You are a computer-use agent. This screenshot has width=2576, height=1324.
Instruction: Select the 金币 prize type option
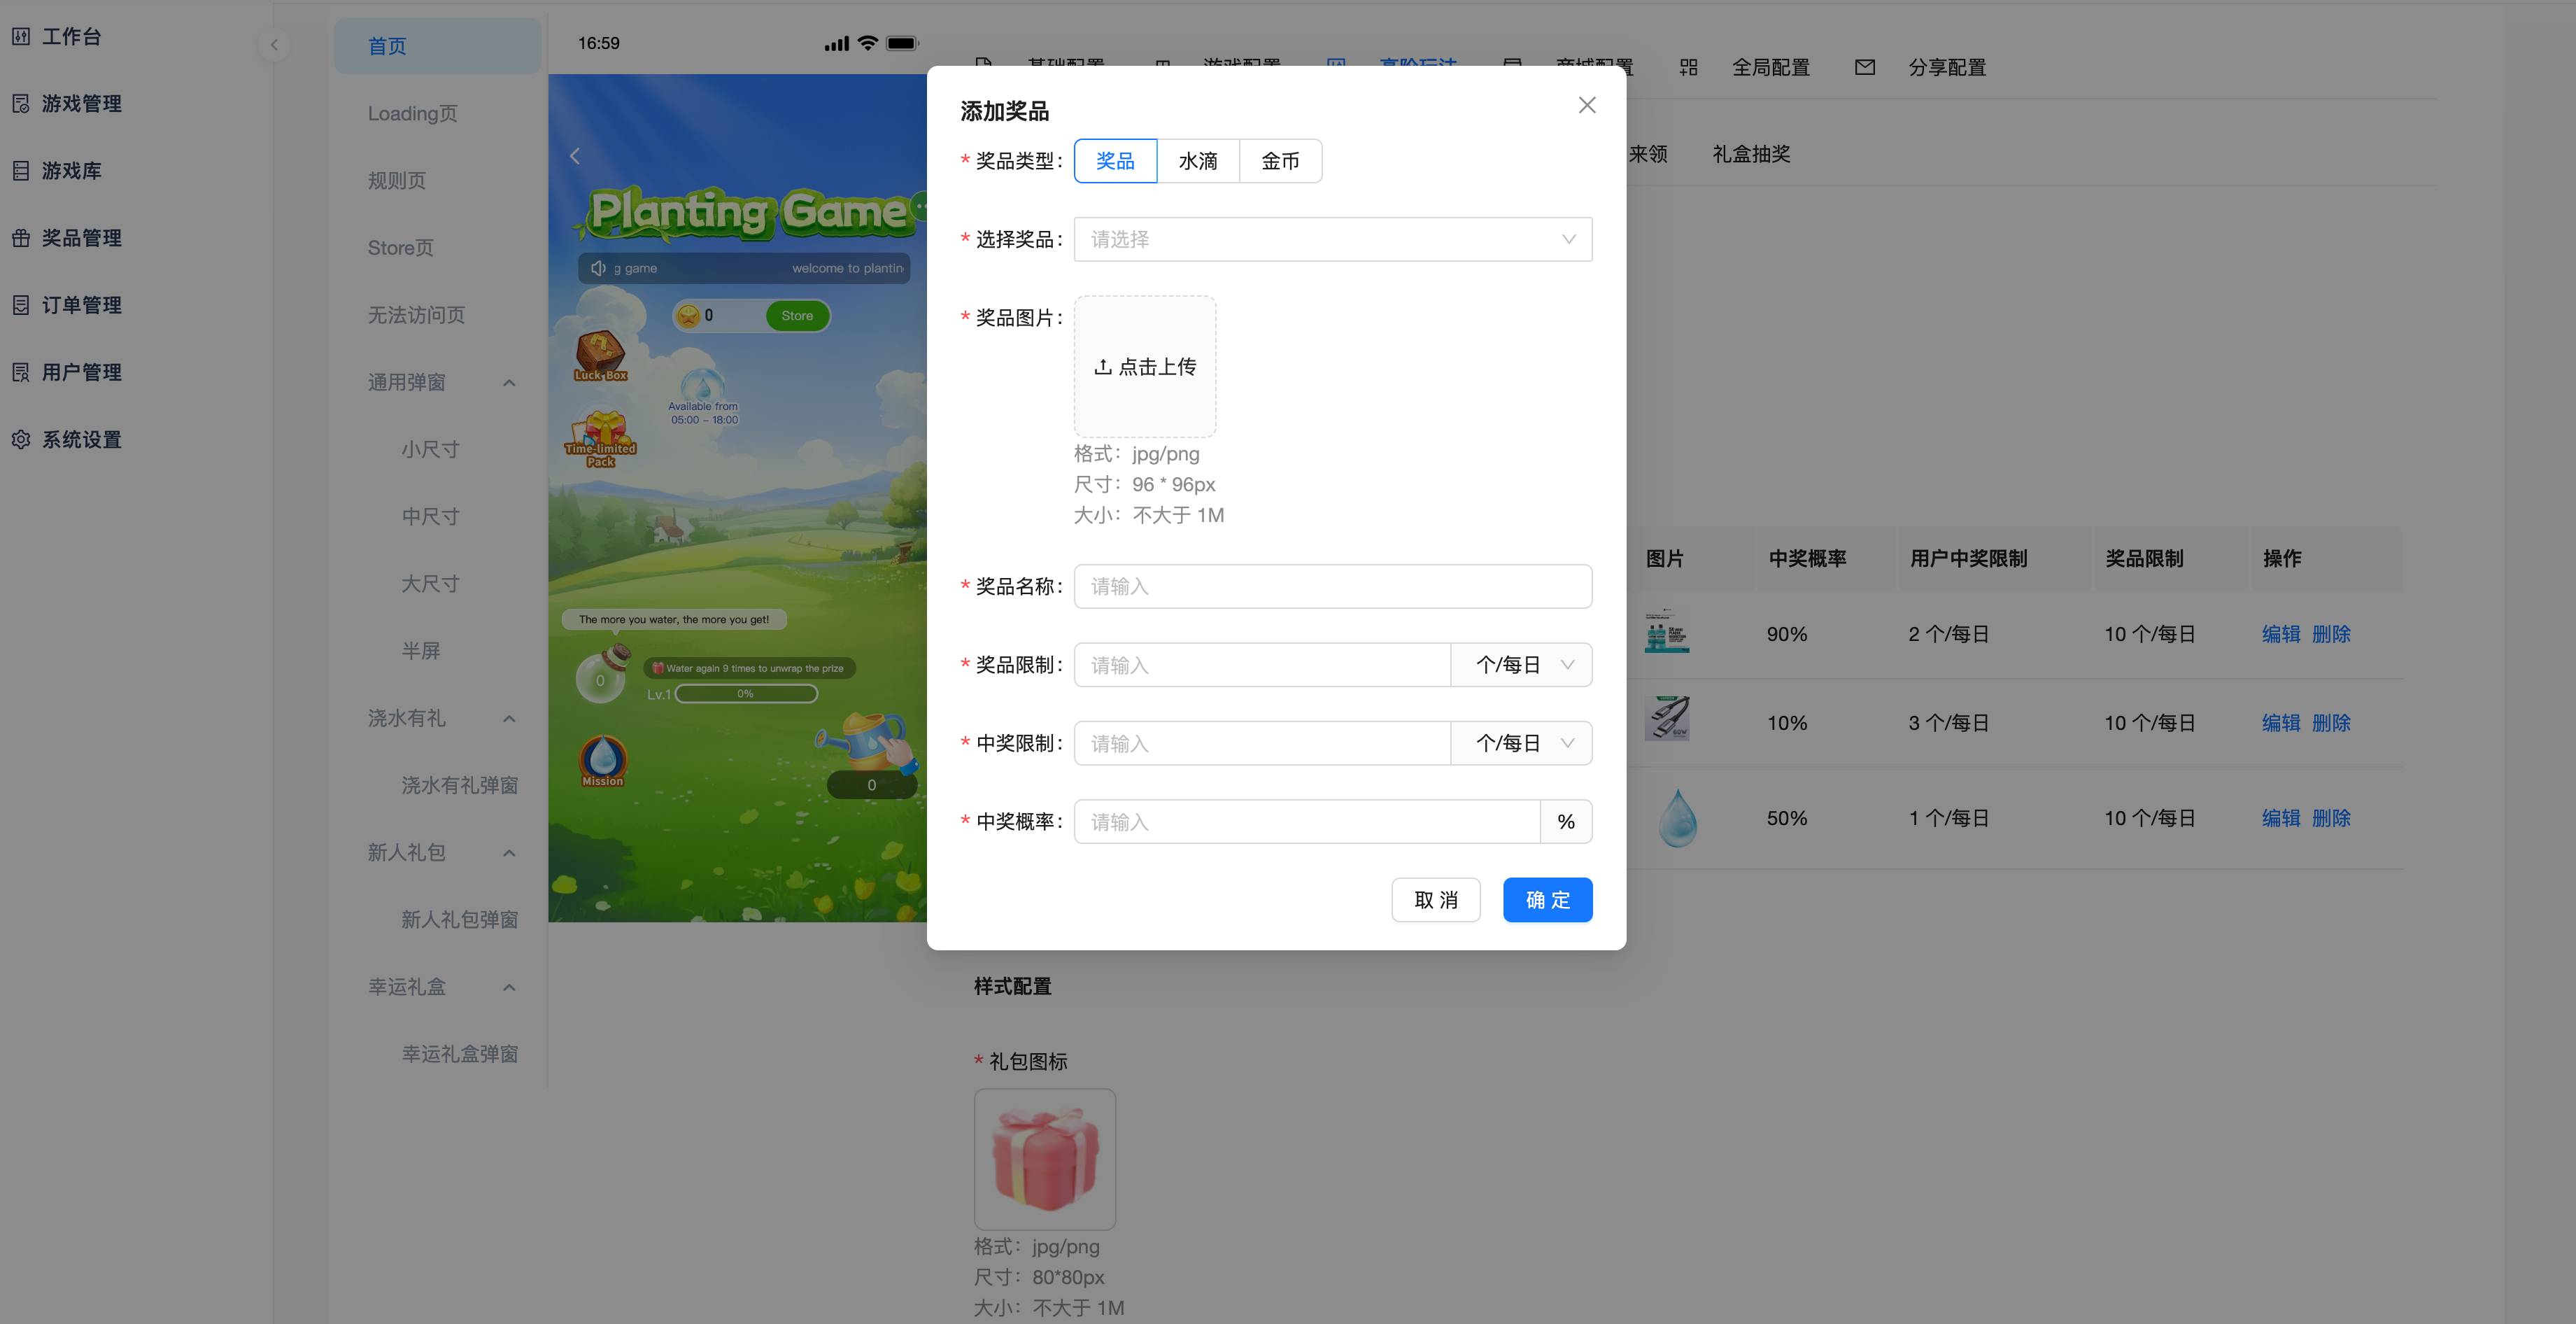[x=1280, y=161]
